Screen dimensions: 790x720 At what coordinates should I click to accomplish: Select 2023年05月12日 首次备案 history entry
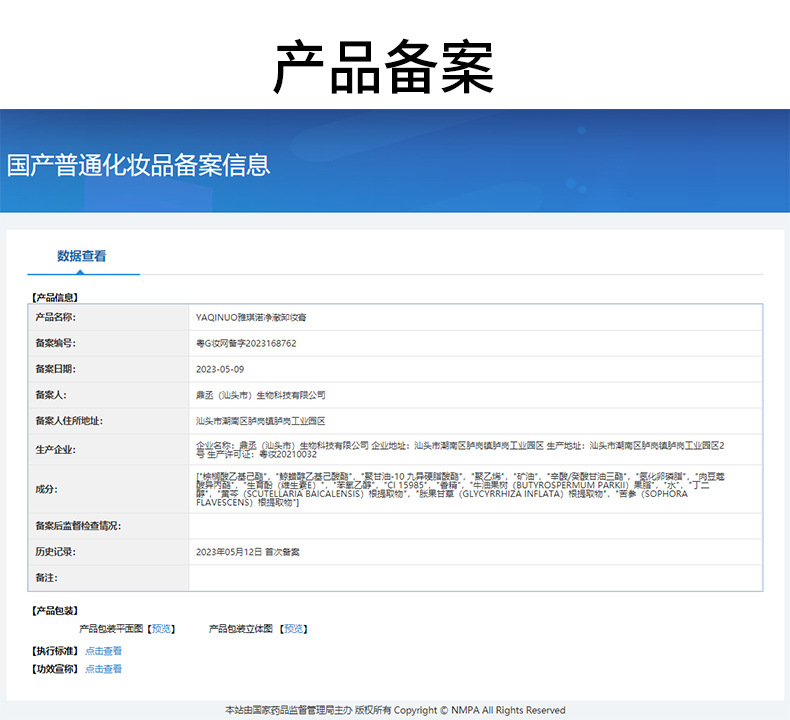tap(247, 552)
